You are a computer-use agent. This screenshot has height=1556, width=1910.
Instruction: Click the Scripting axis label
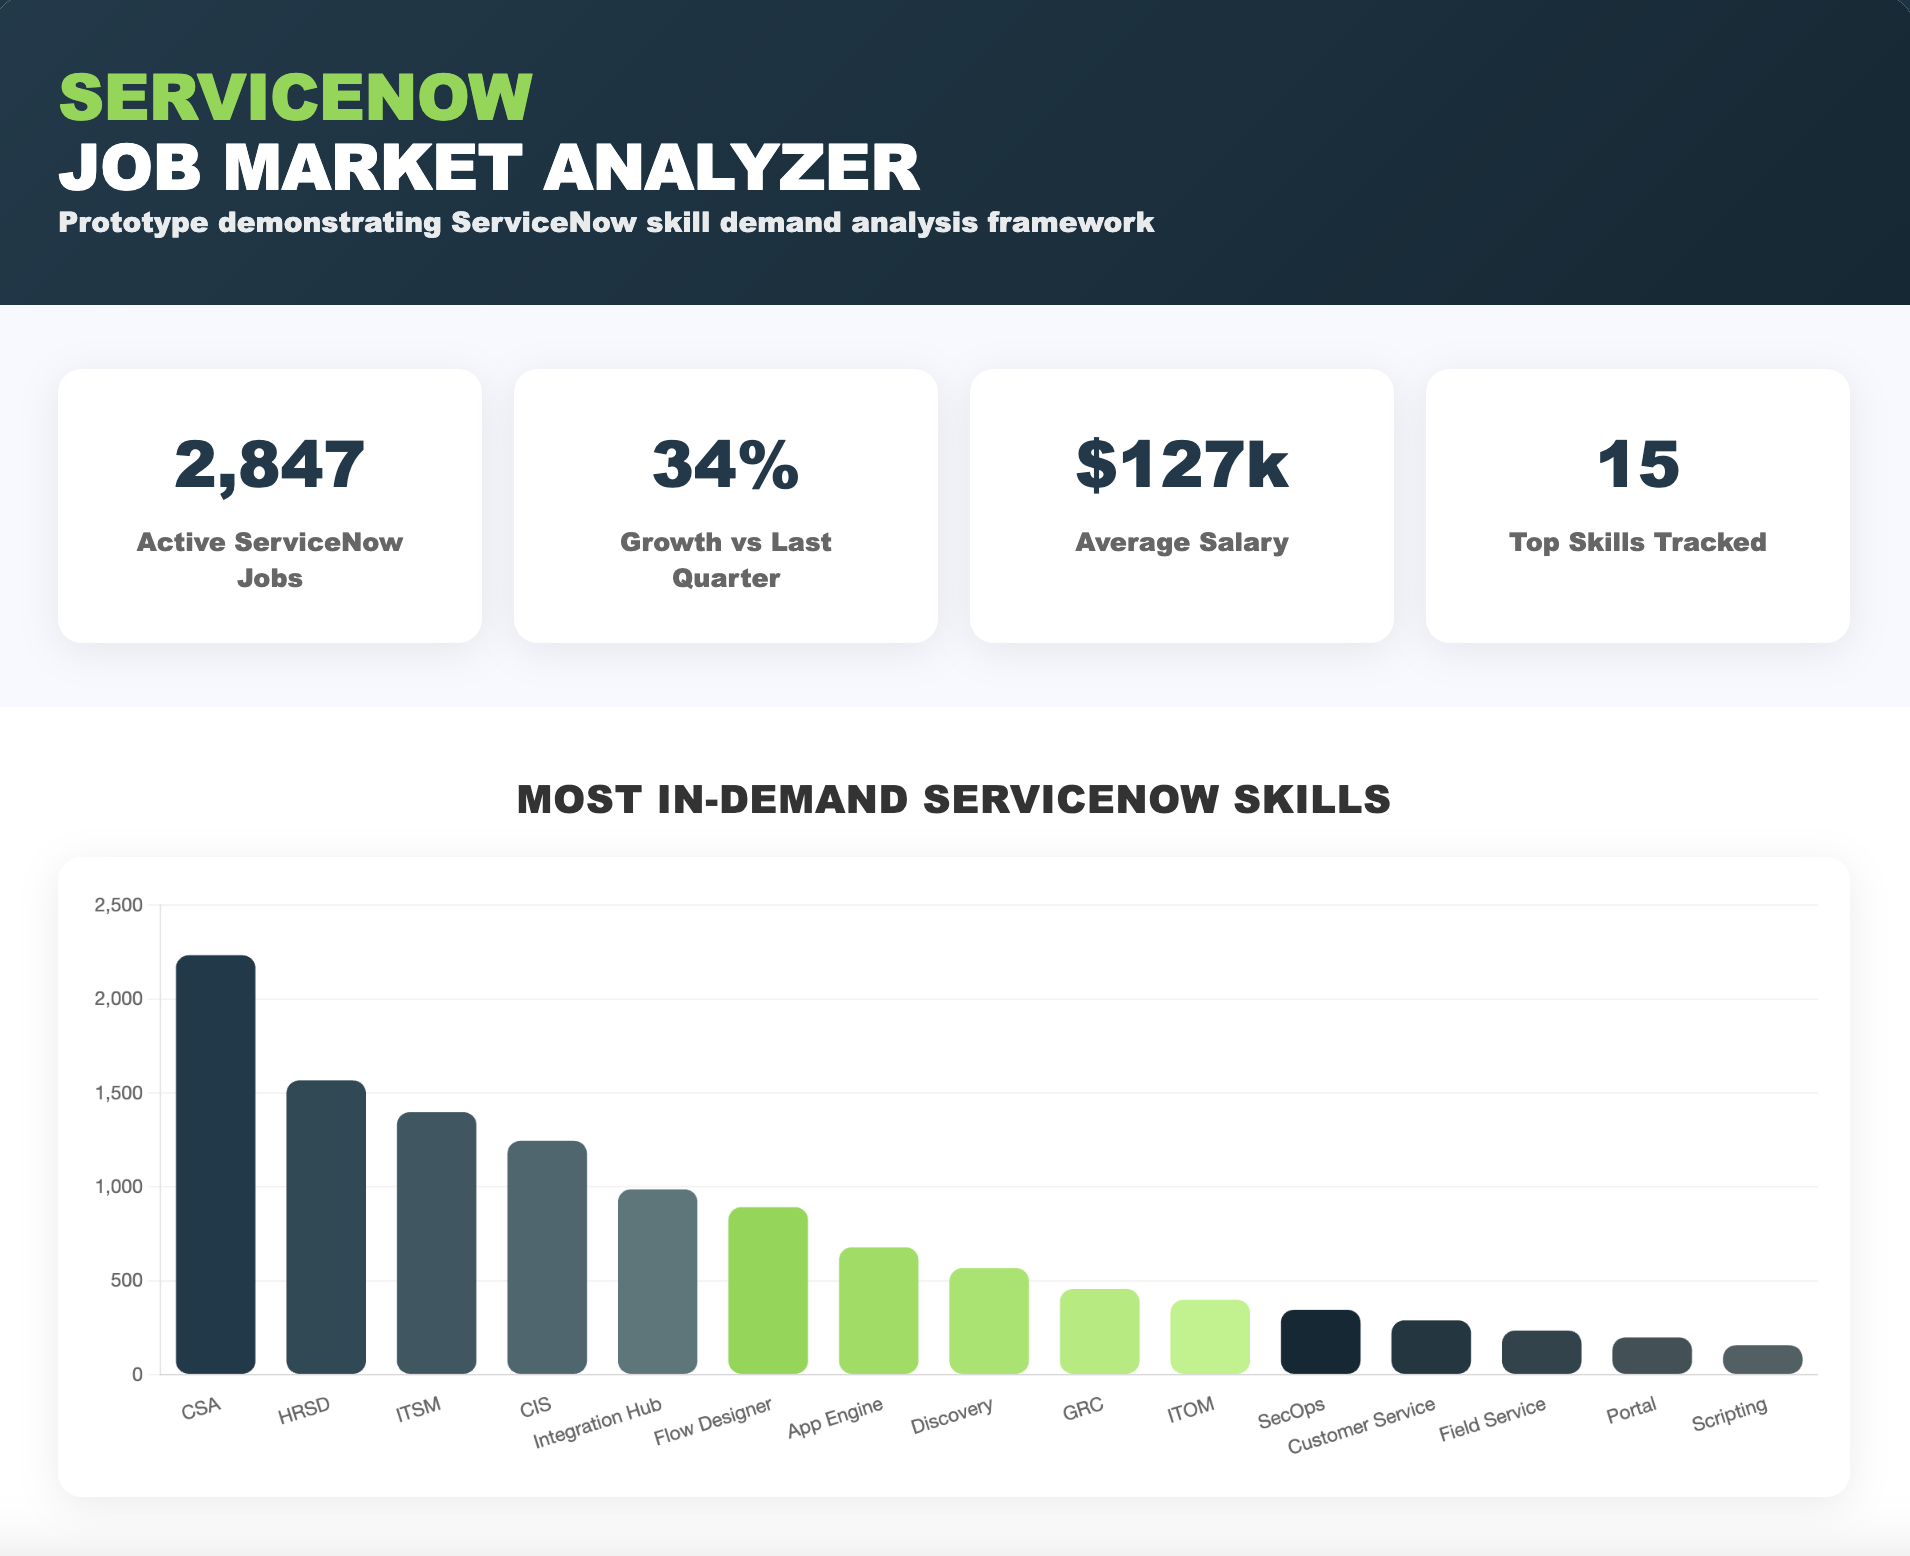[1729, 1414]
